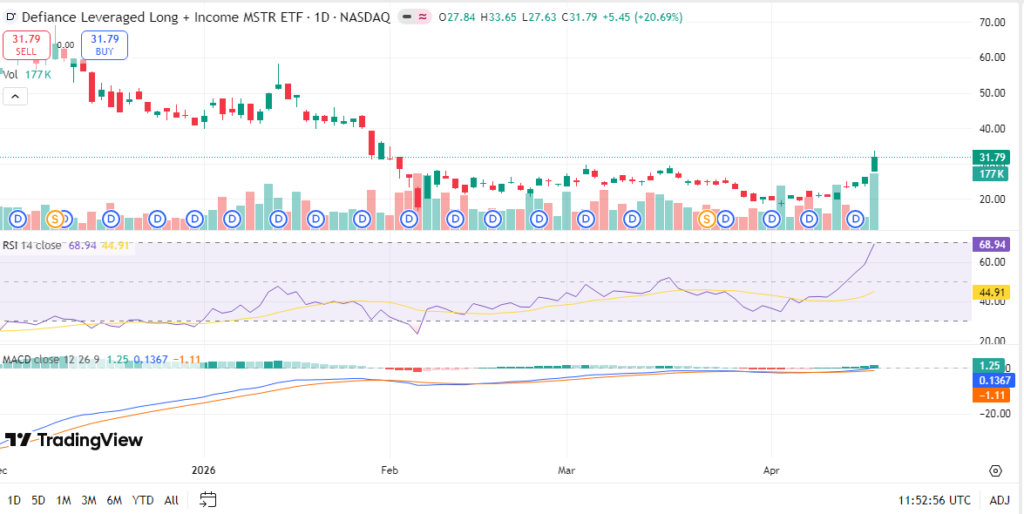Click the TradingView logo
This screenshot has width=1024, height=514.
[x=74, y=440]
